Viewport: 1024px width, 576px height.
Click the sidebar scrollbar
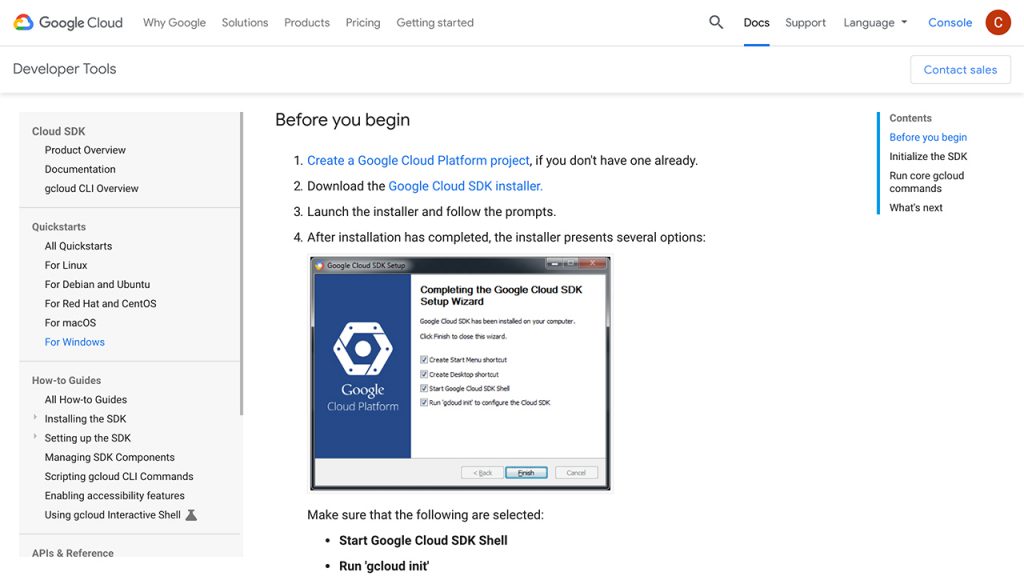(241, 263)
